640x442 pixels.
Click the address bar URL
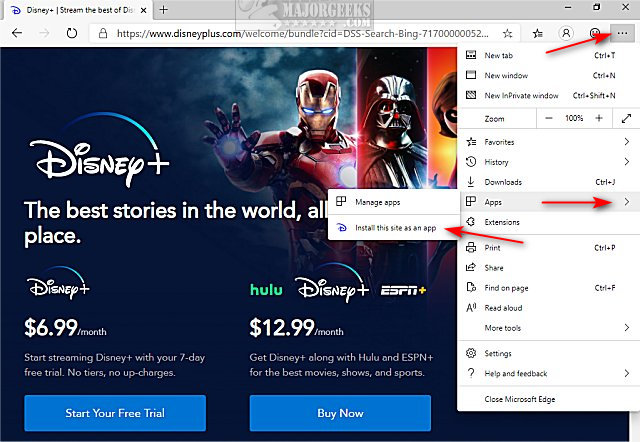click(302, 33)
